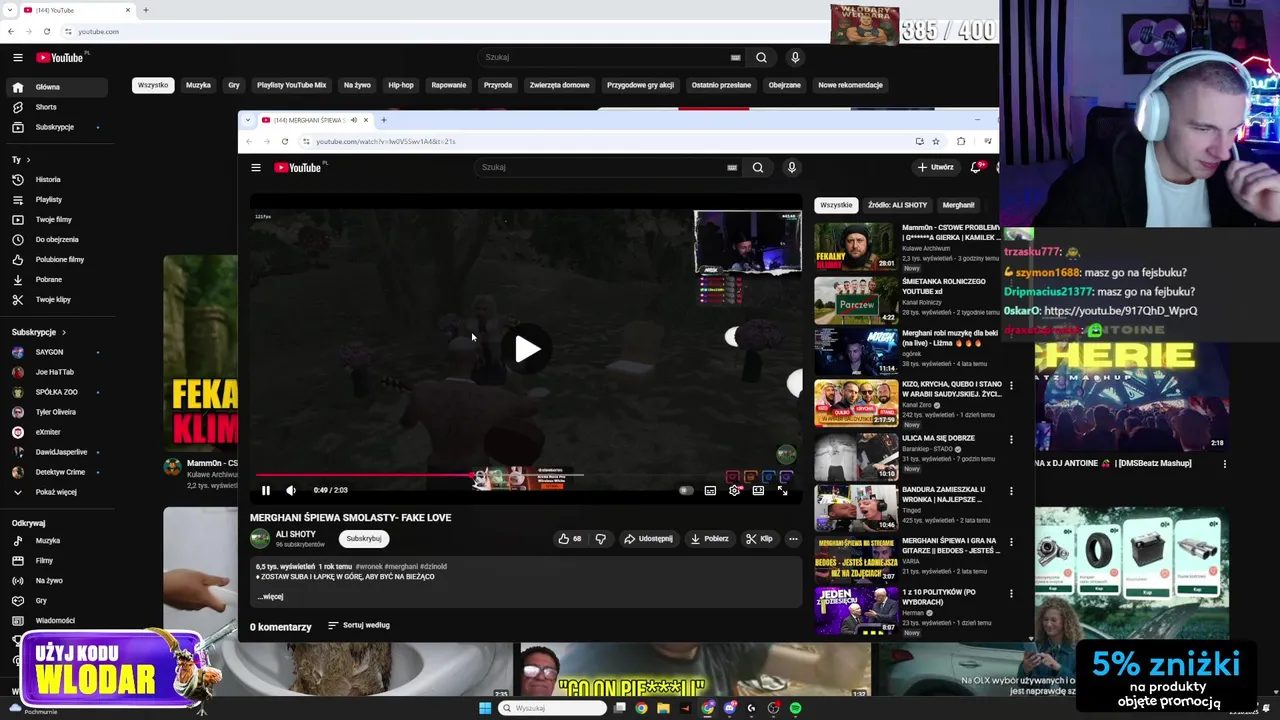Image resolution: width=1280 pixels, height=720 pixels.
Task: Open the extensions puzzle icon in front browser
Action: pyautogui.click(x=961, y=141)
